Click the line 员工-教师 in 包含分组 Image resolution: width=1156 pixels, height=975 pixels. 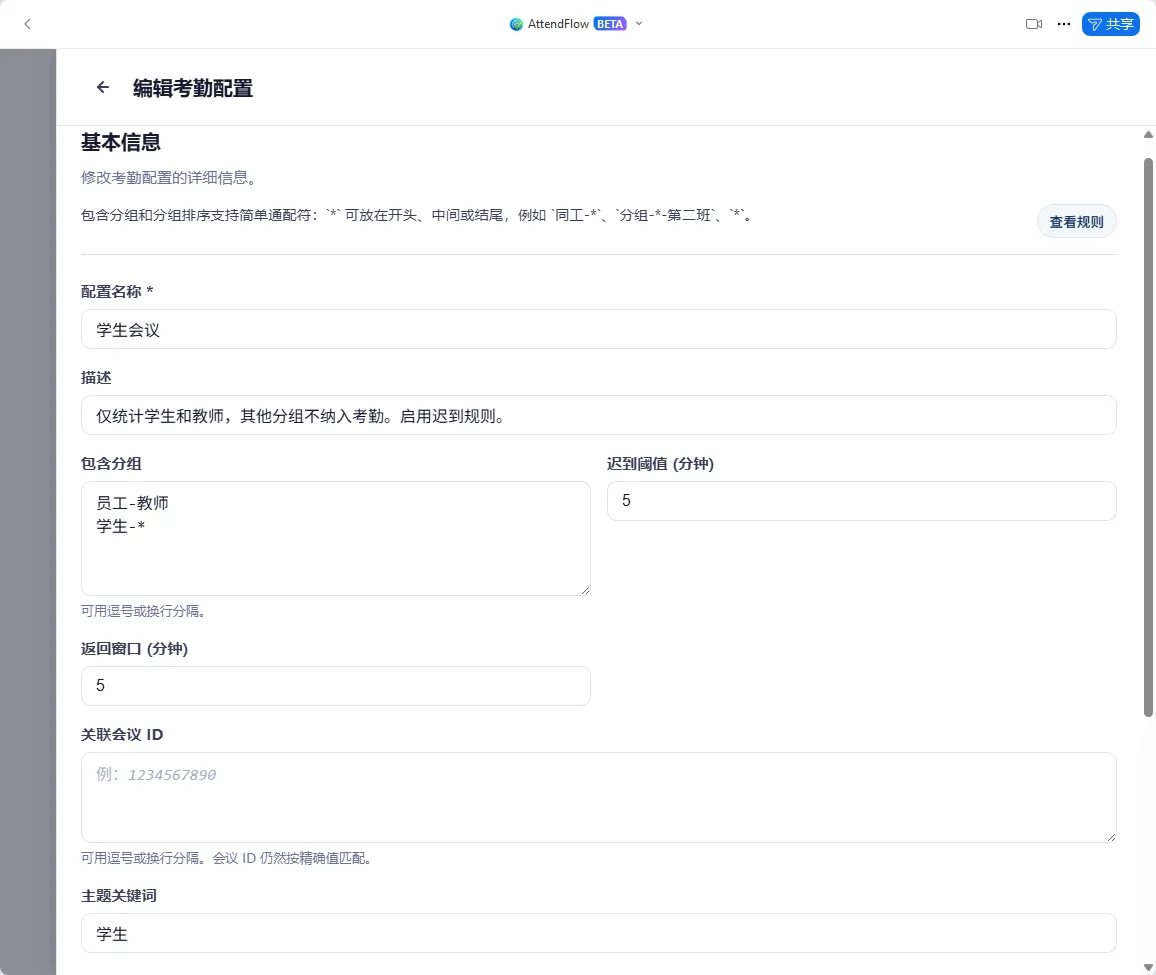coord(132,503)
